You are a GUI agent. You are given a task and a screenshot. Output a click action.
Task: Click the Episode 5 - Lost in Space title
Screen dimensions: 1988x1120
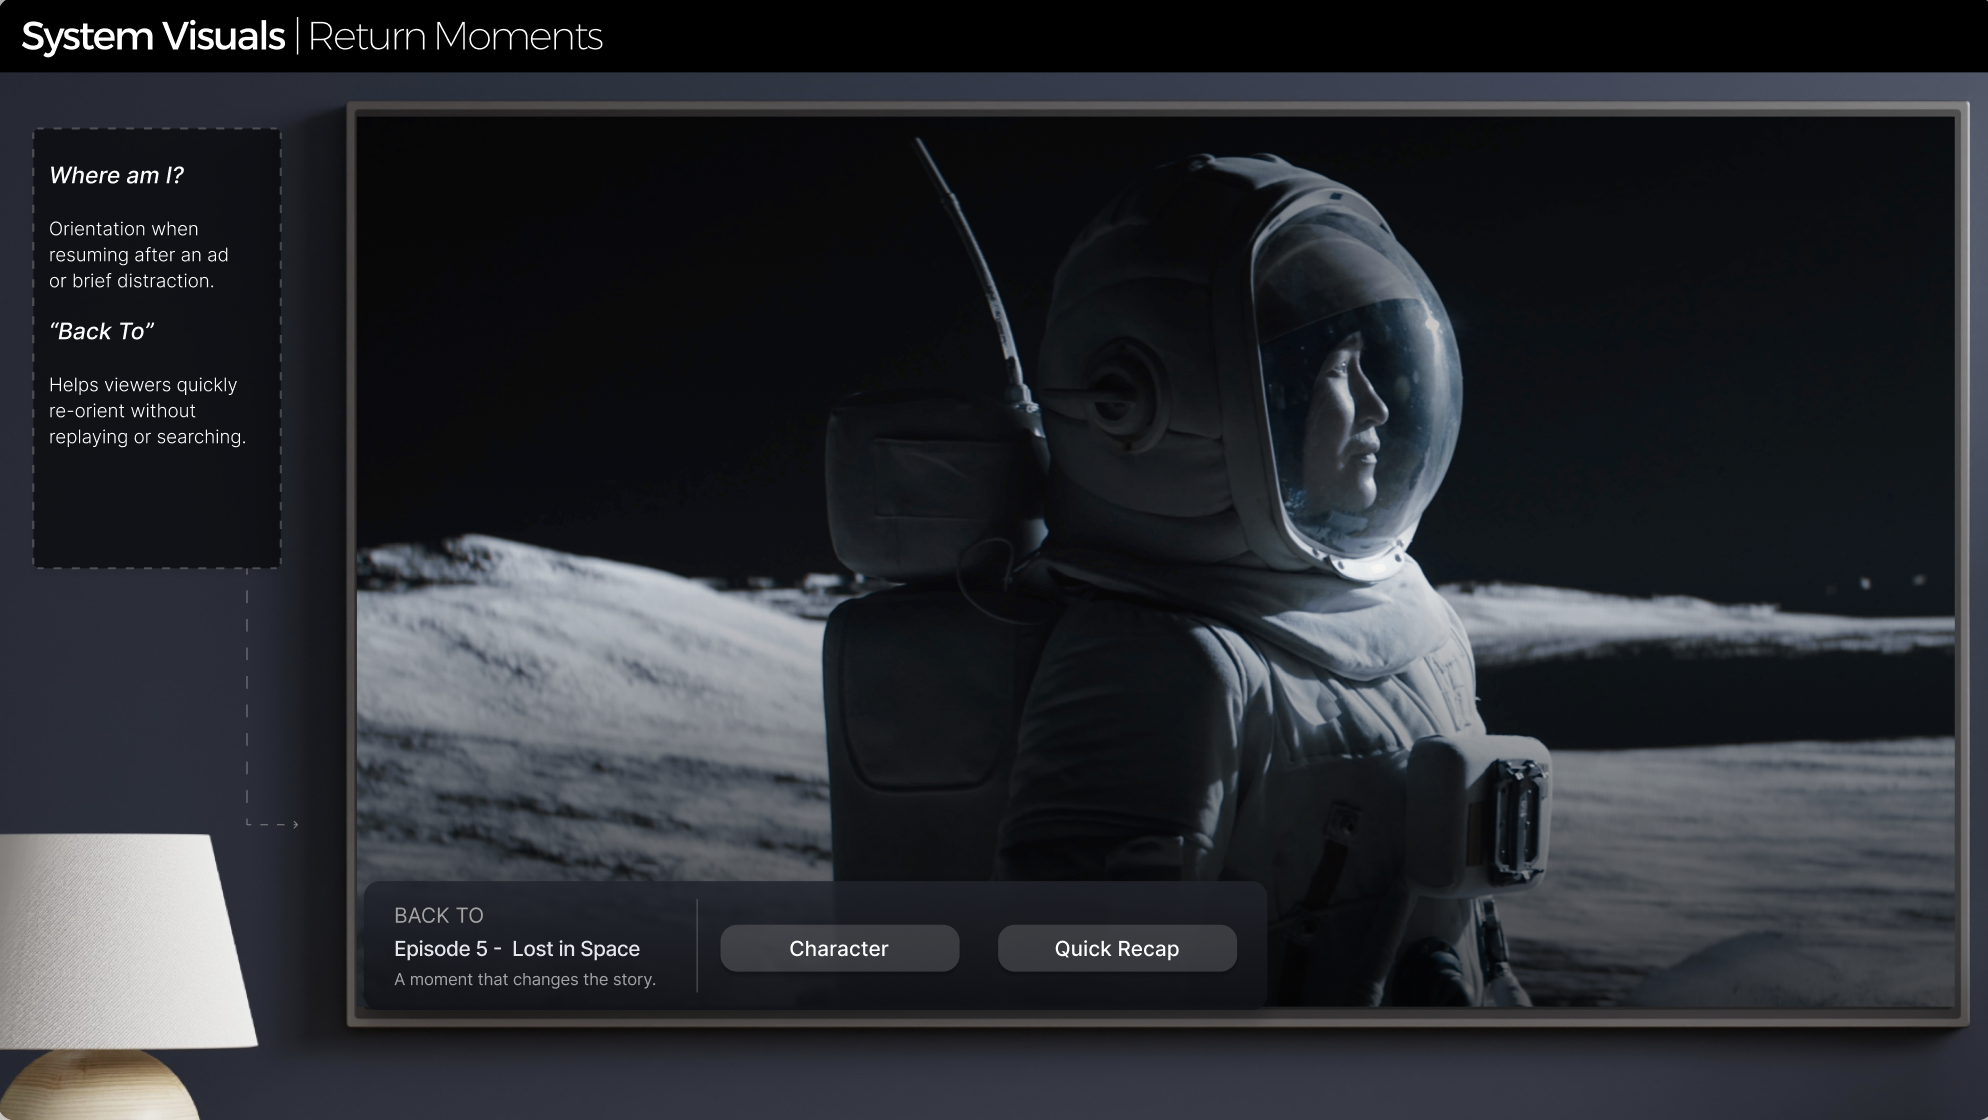[516, 948]
